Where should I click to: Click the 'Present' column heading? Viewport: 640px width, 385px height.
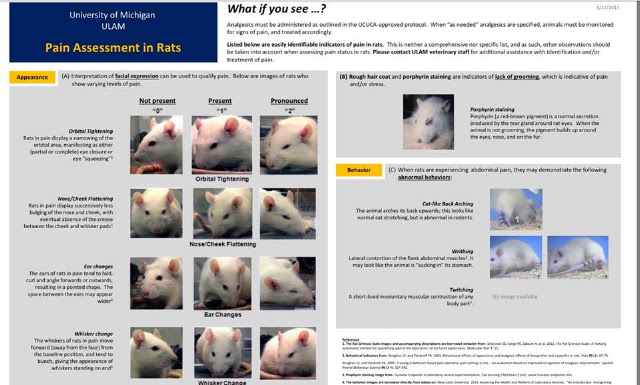(220, 101)
